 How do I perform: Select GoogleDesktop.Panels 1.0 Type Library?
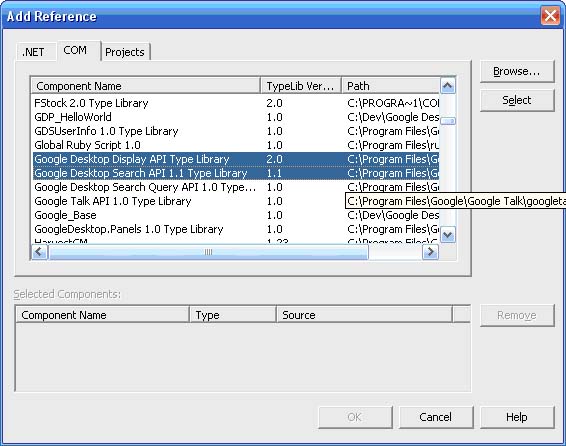point(236,229)
